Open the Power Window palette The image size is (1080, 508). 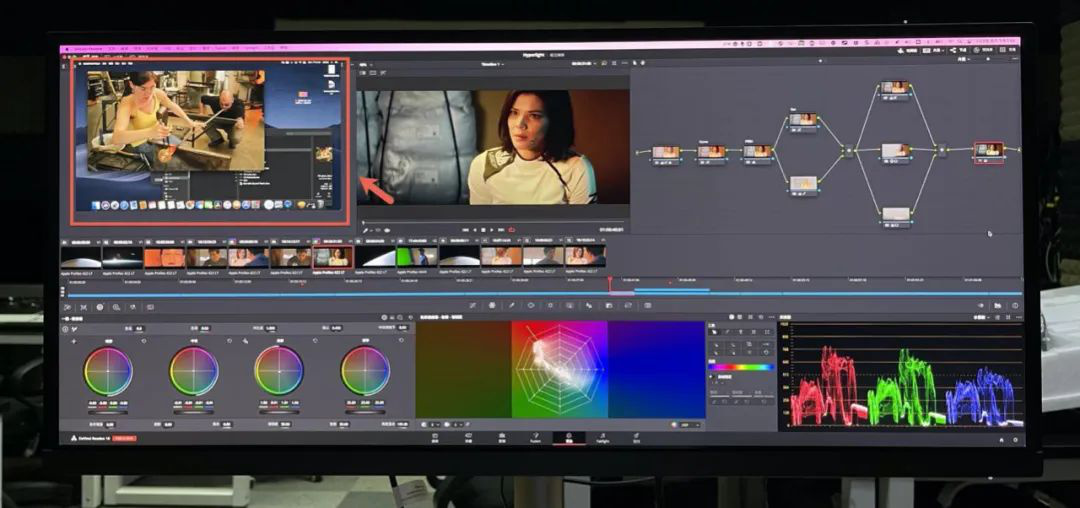[531, 305]
